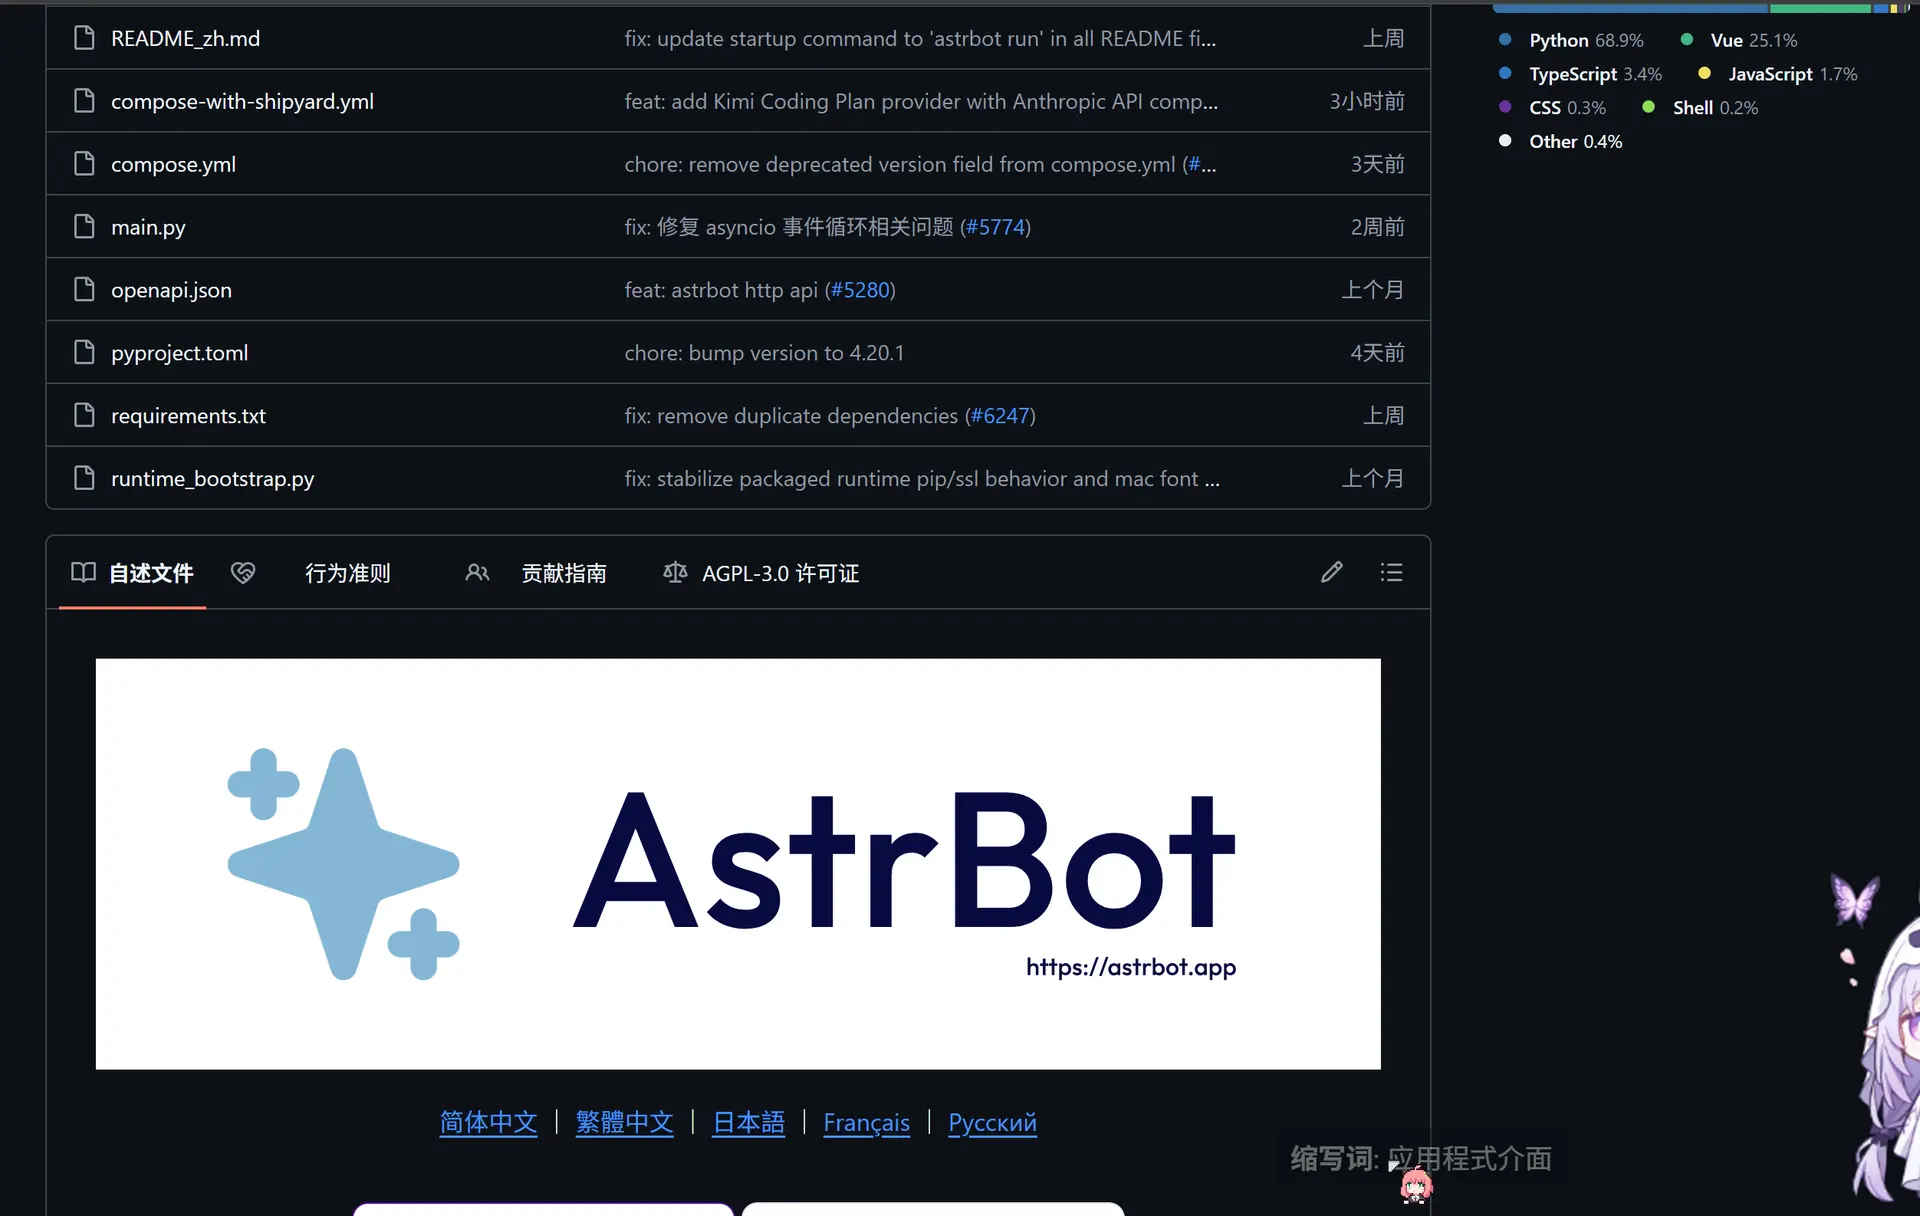Open pull request #5774 link

tap(995, 227)
